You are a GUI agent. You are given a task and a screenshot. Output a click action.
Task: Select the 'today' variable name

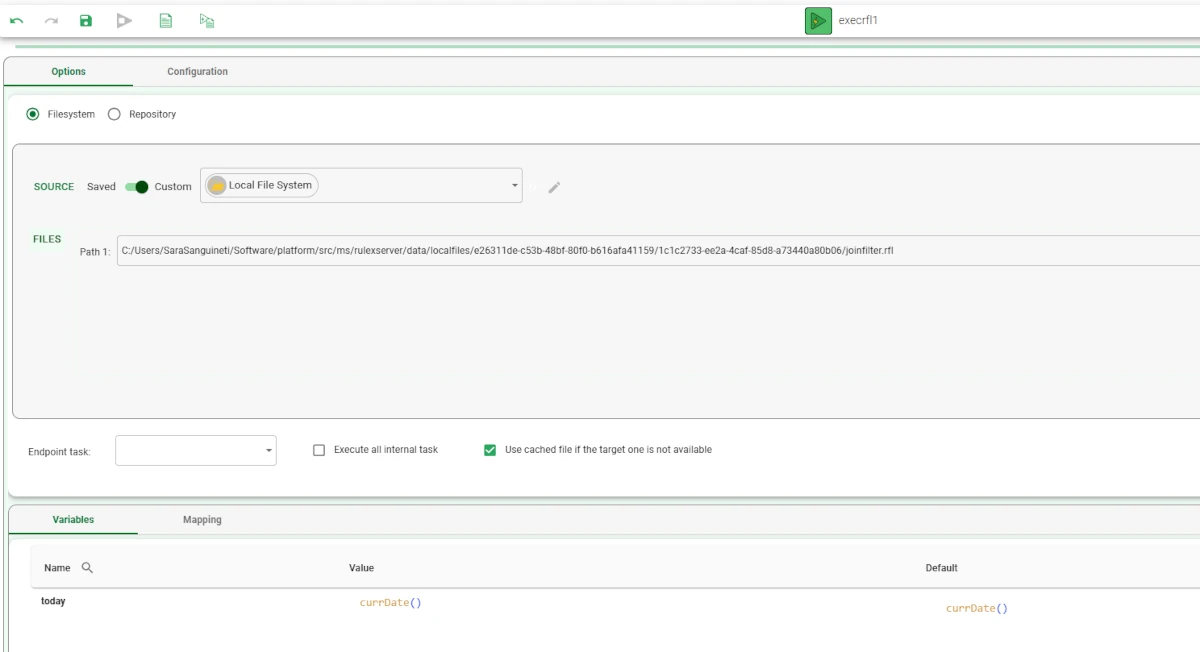click(53, 601)
